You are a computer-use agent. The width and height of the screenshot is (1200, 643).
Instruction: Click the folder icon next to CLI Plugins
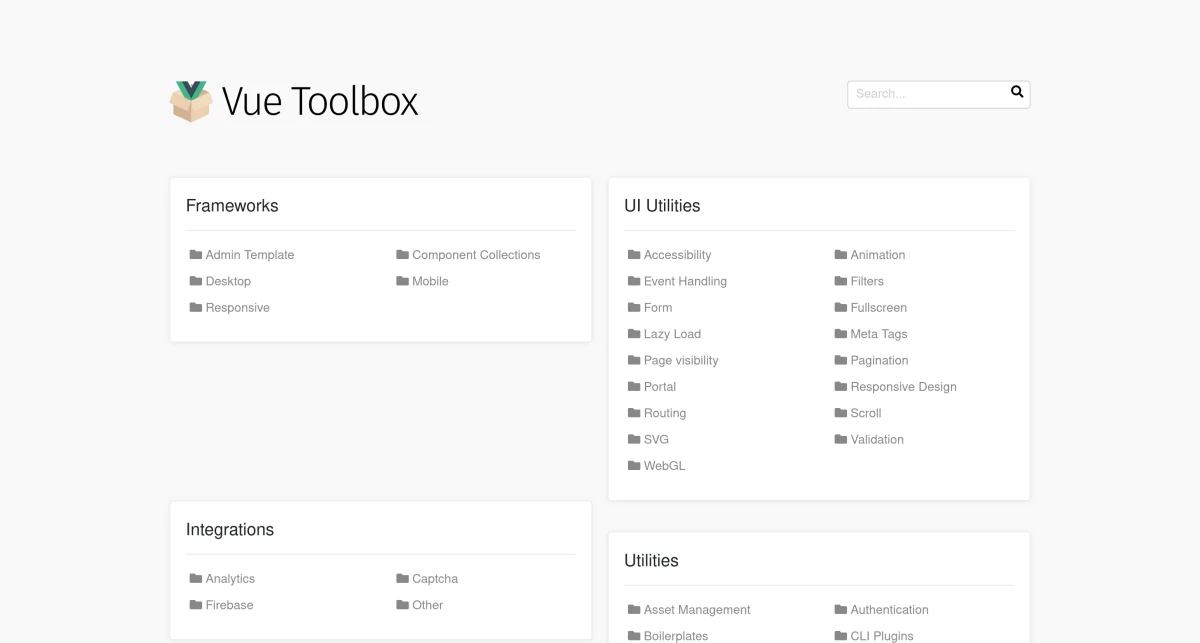840,635
